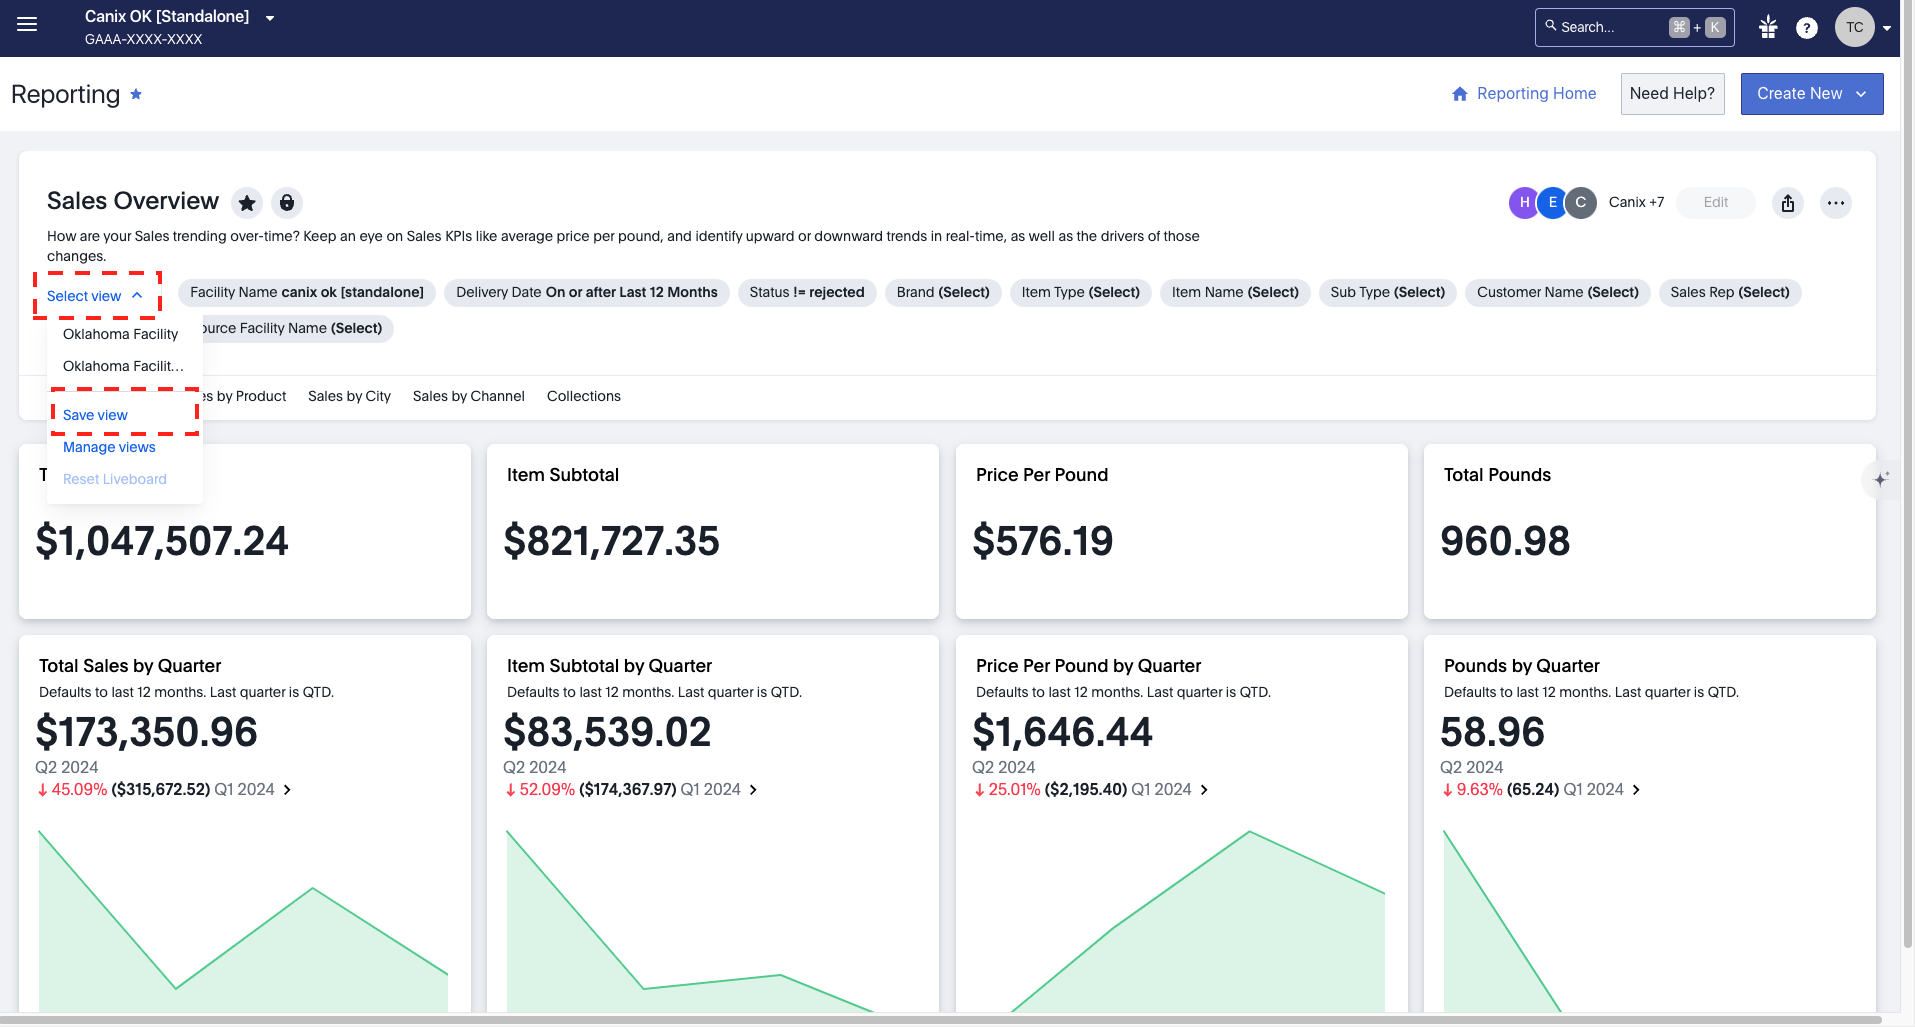Click the $821,727.35 Item Subtotal value
1915x1027 pixels.
click(611, 541)
